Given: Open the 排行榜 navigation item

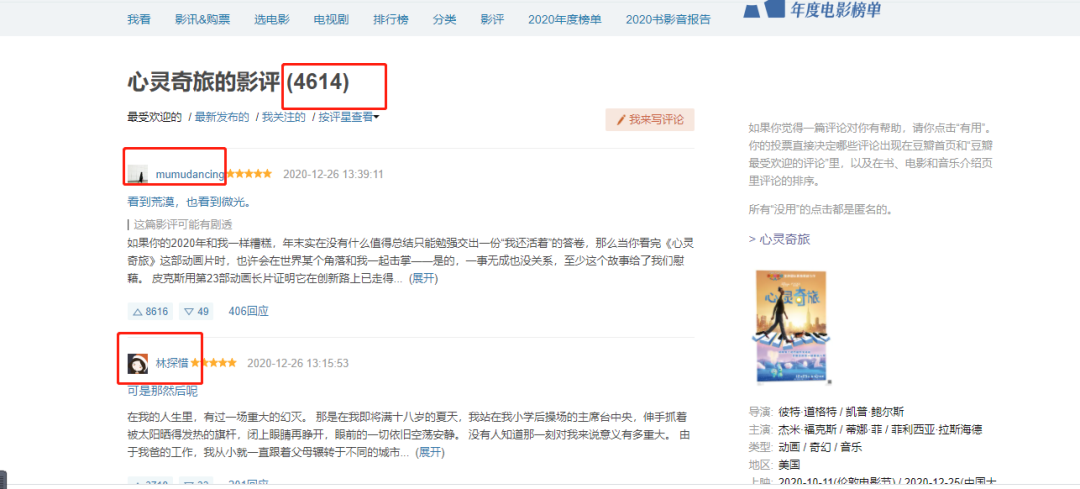Looking at the screenshot, I should [389, 19].
